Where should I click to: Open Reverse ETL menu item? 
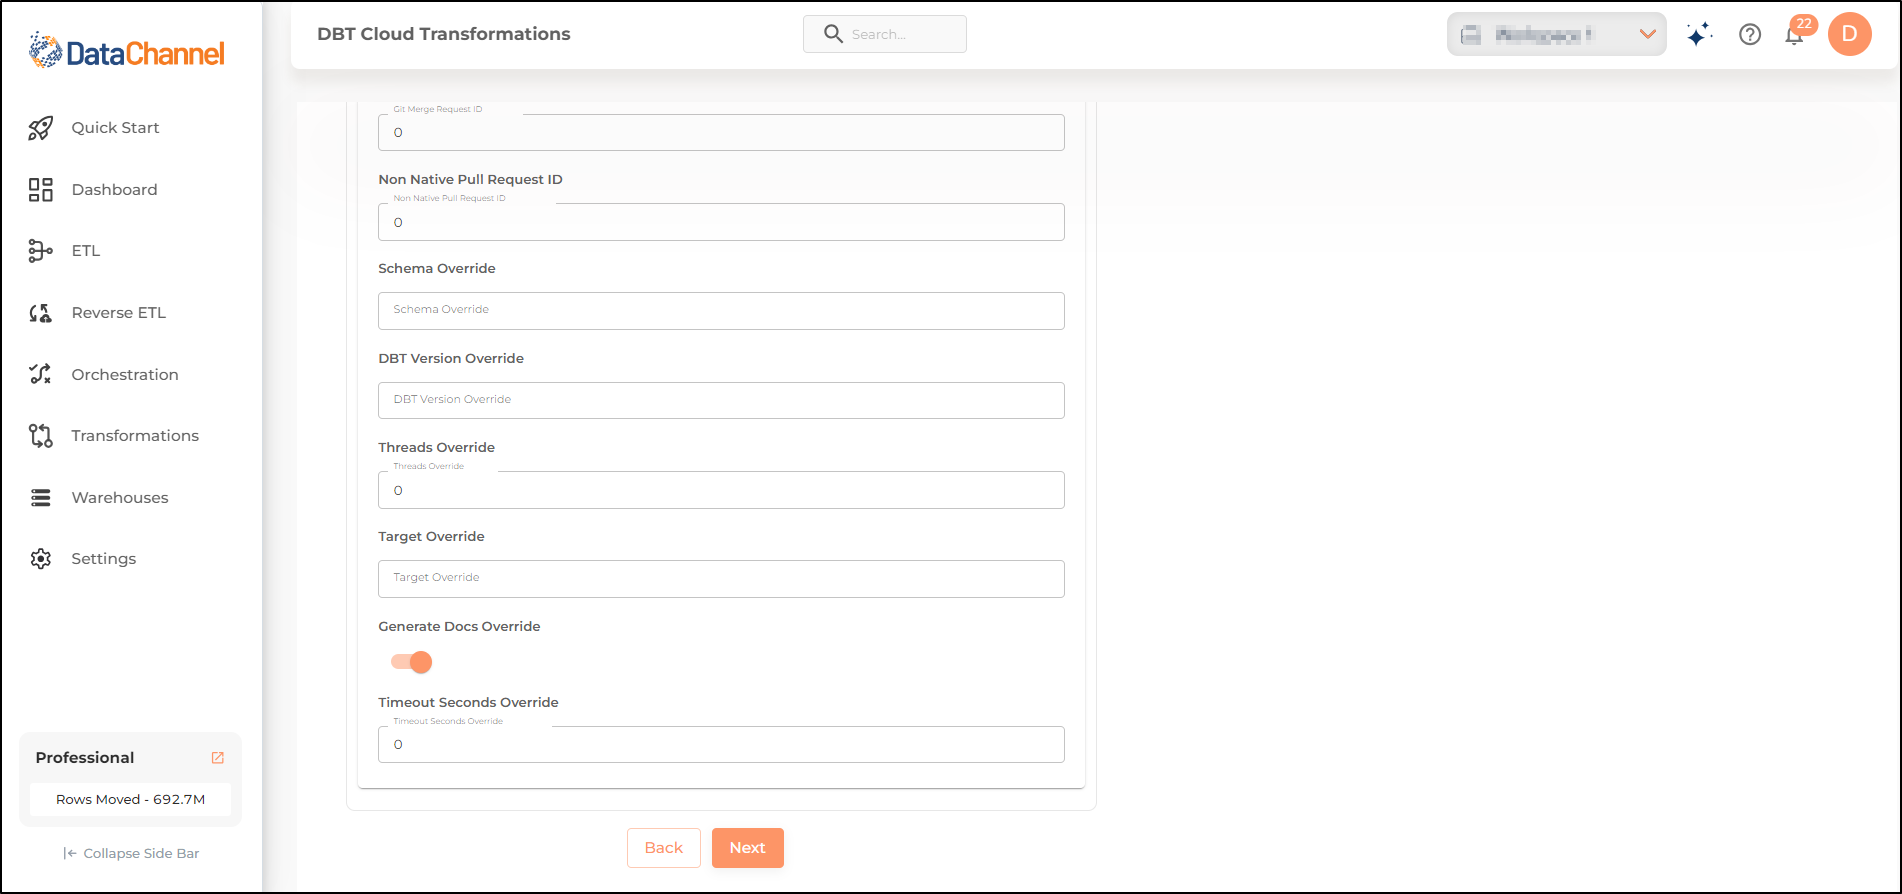pos(118,313)
